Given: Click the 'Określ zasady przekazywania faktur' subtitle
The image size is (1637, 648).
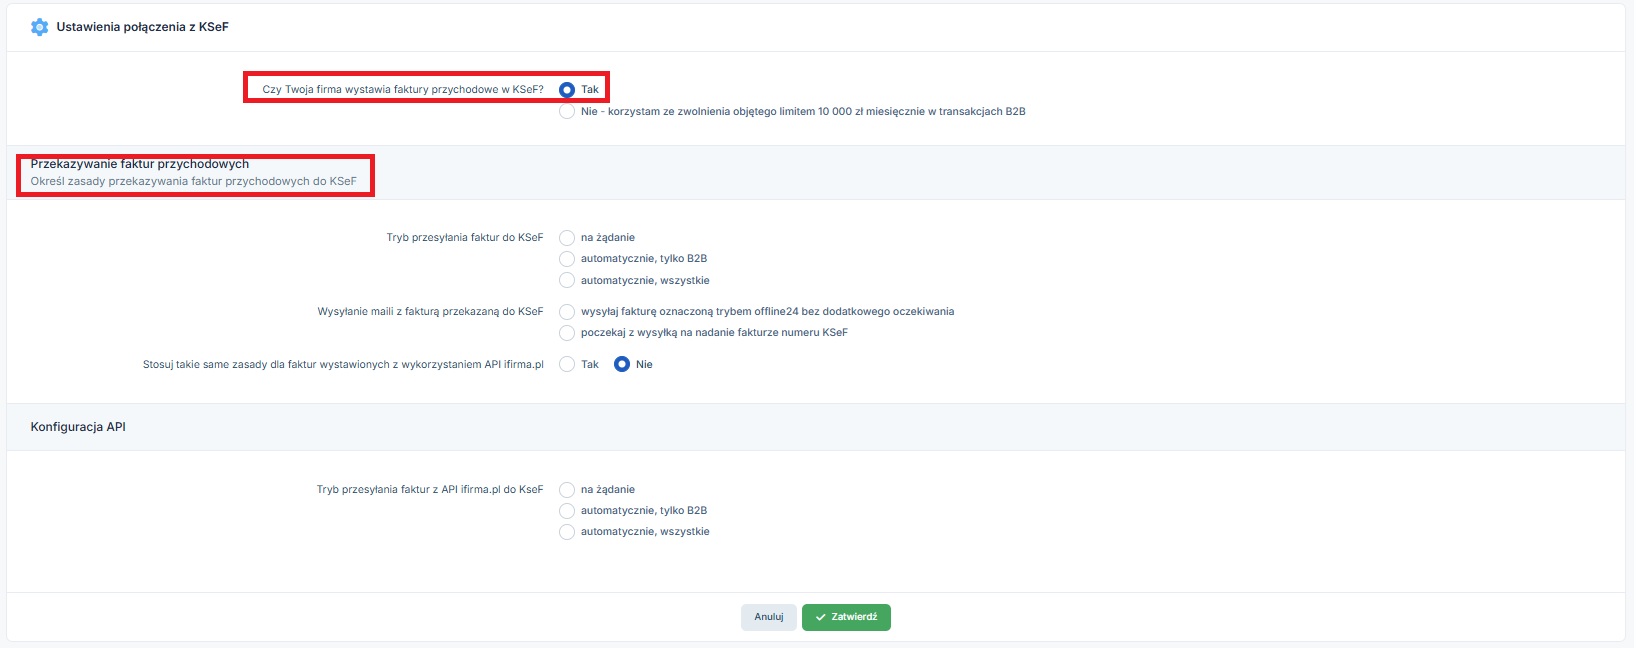Looking at the screenshot, I should point(193,182).
